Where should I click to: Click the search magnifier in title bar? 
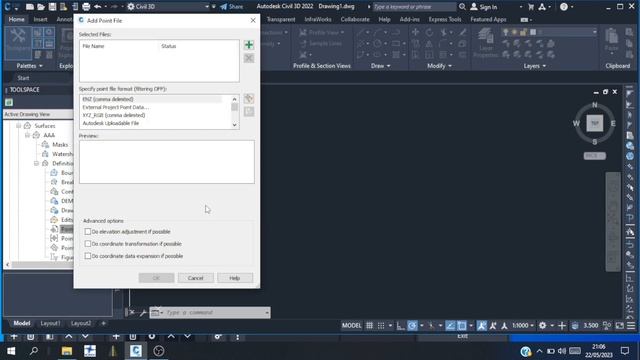click(462, 7)
